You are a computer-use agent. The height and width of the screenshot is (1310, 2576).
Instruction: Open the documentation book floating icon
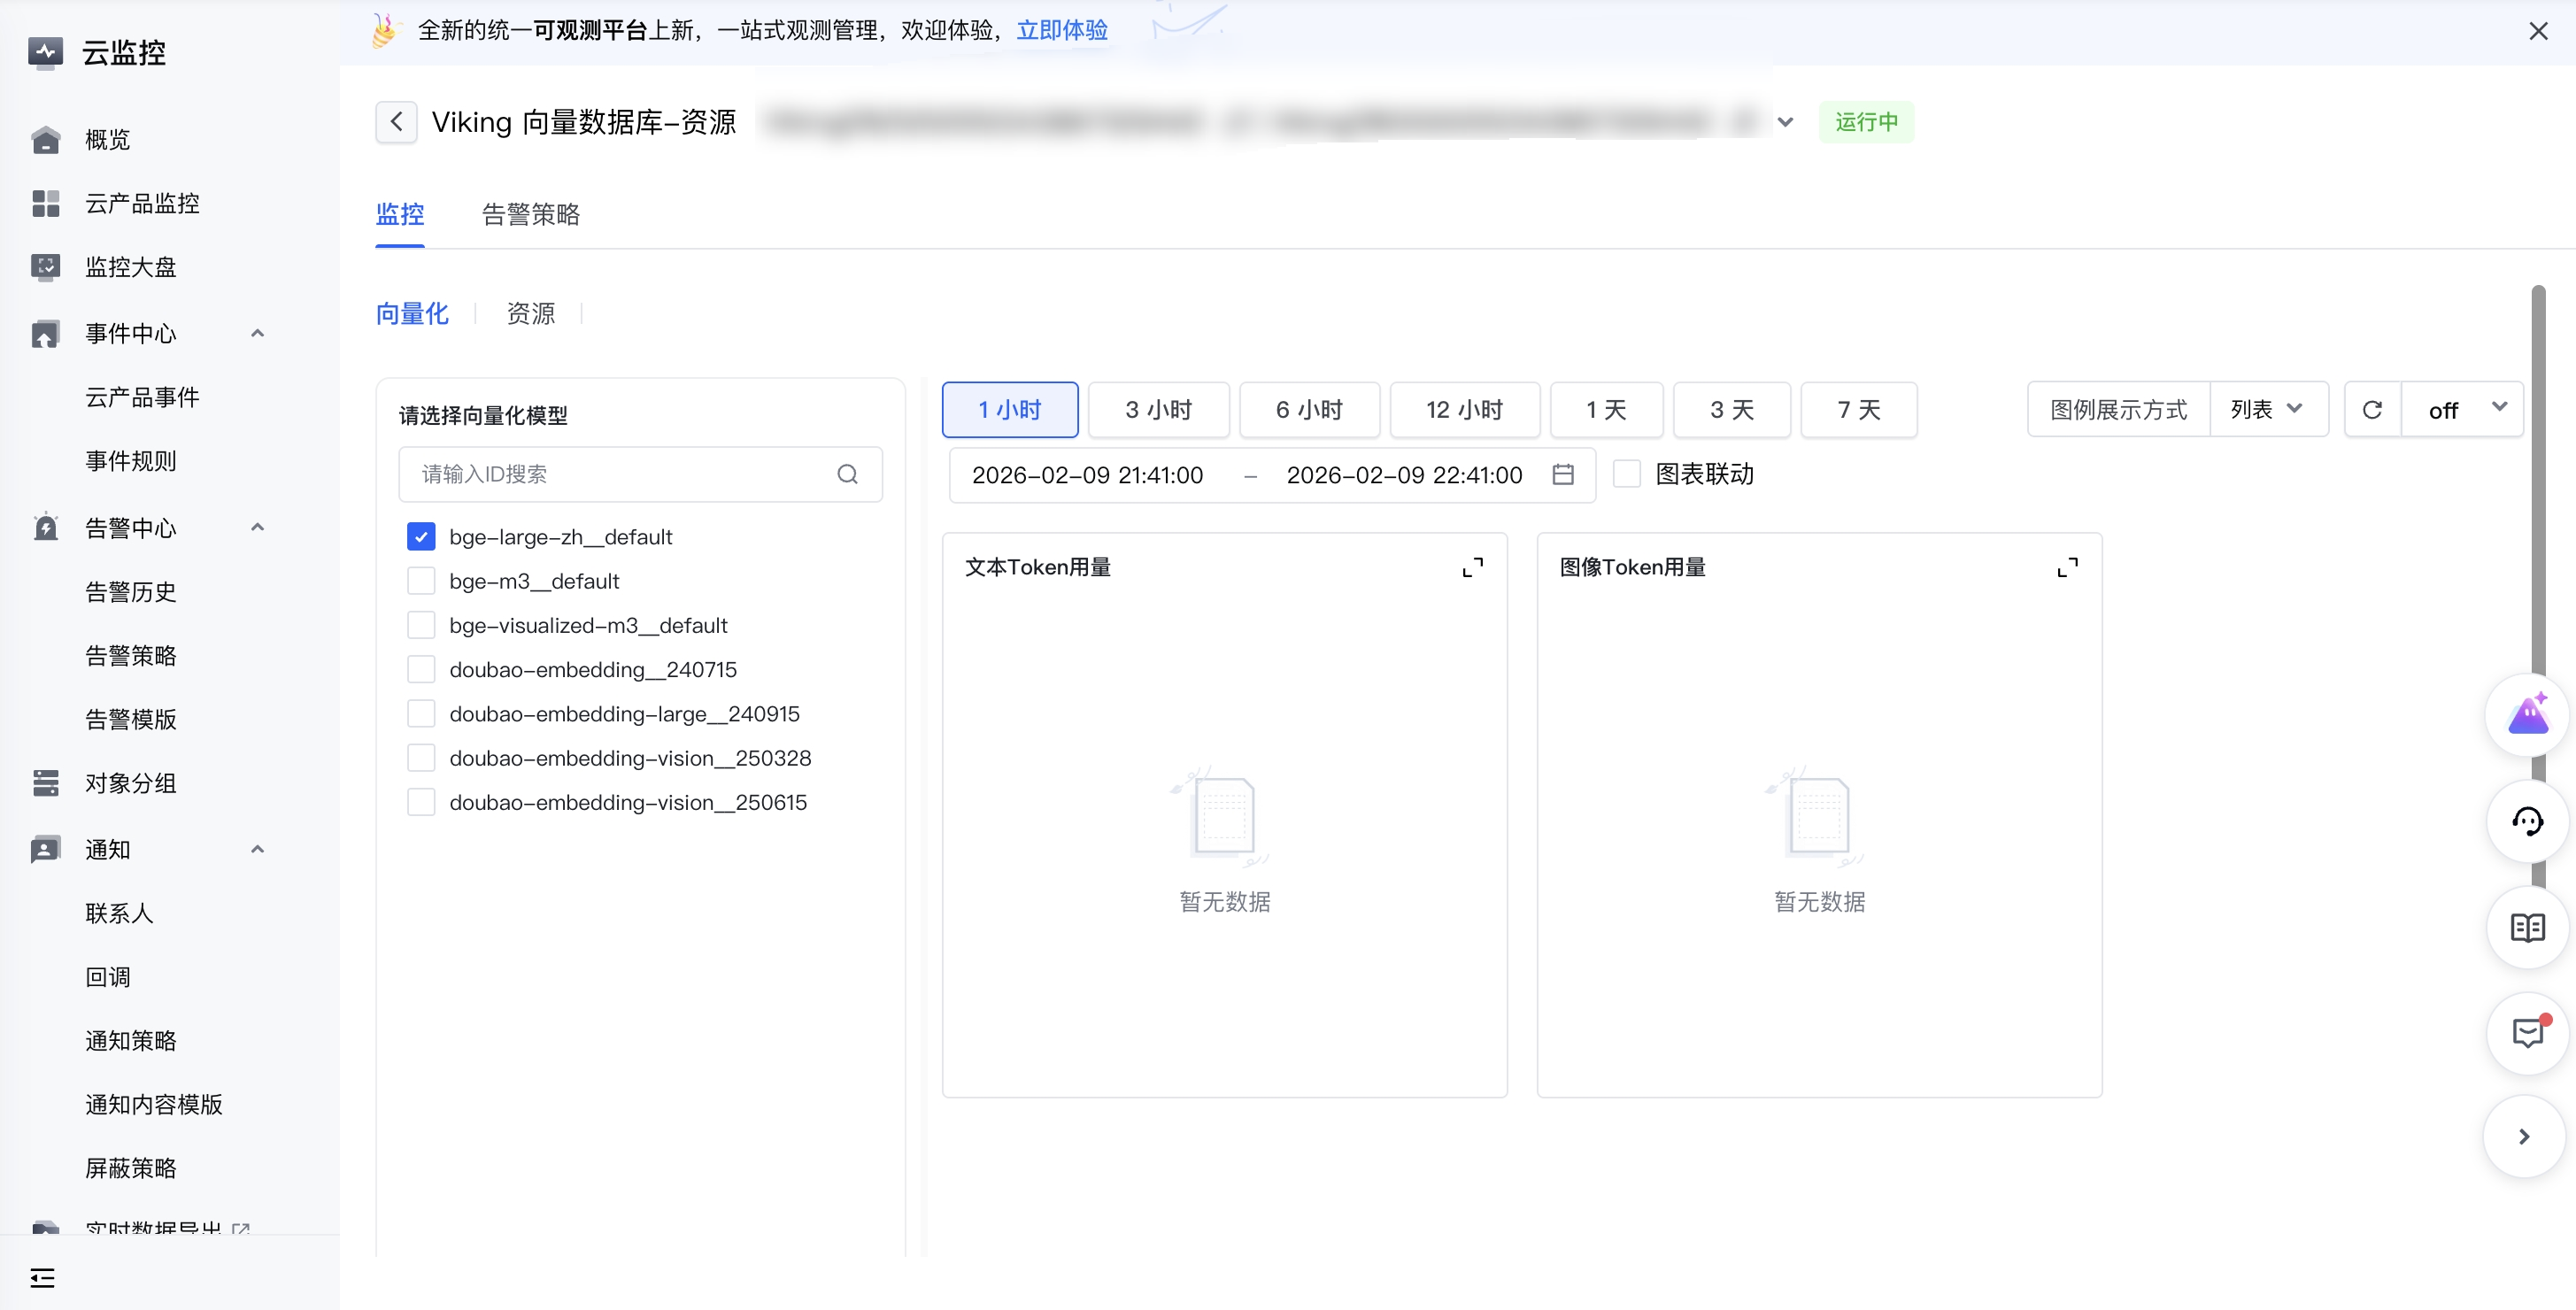click(x=2527, y=927)
